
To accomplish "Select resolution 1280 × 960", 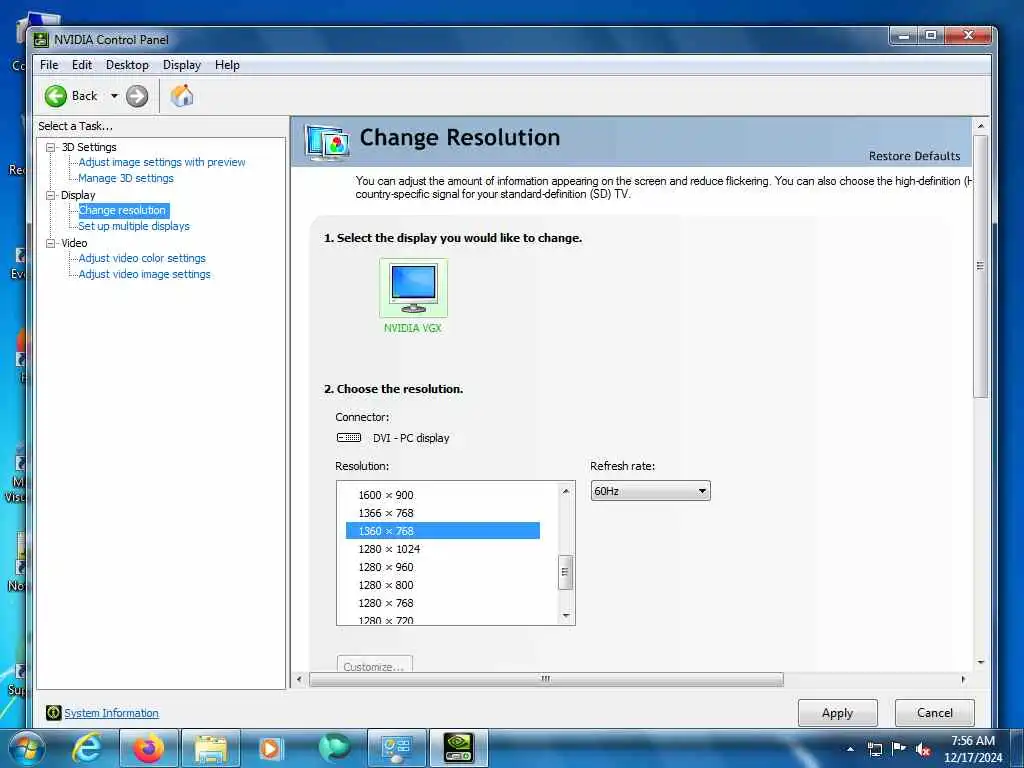I will tap(443, 568).
